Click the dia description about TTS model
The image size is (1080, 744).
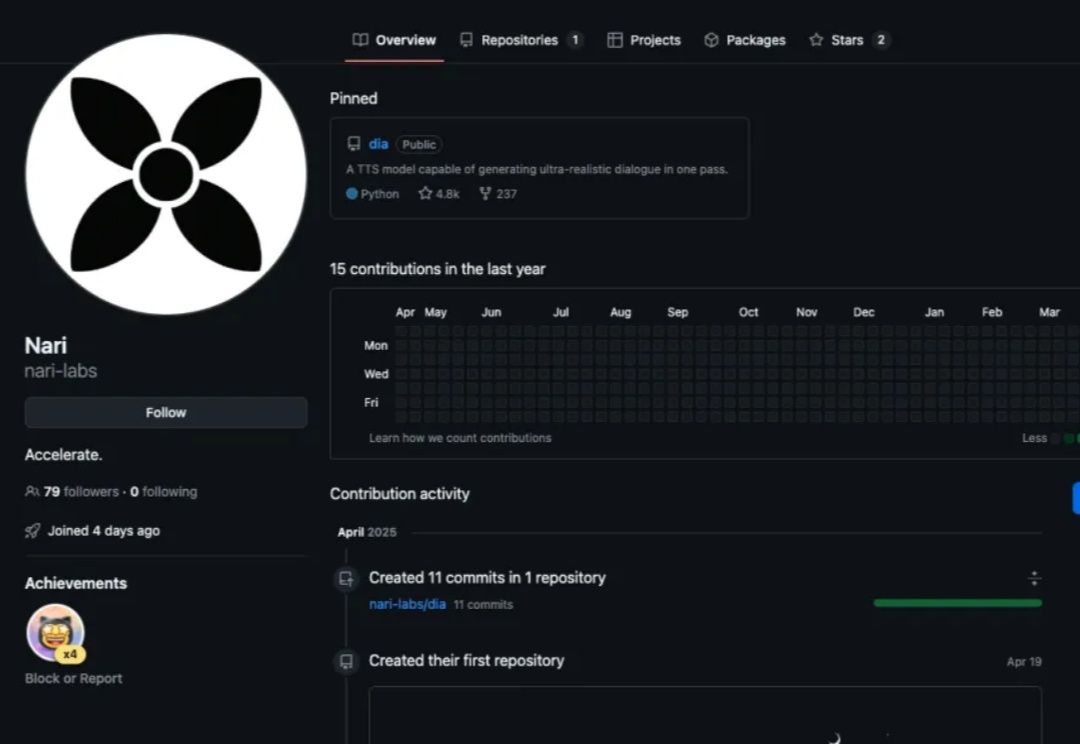[537, 169]
